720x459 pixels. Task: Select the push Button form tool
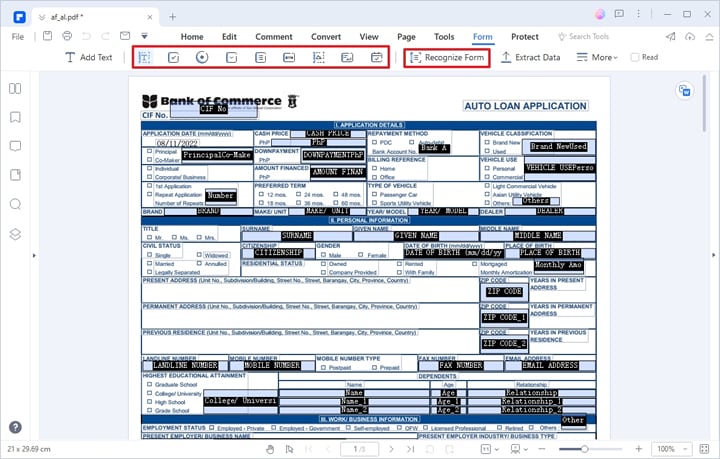point(289,57)
